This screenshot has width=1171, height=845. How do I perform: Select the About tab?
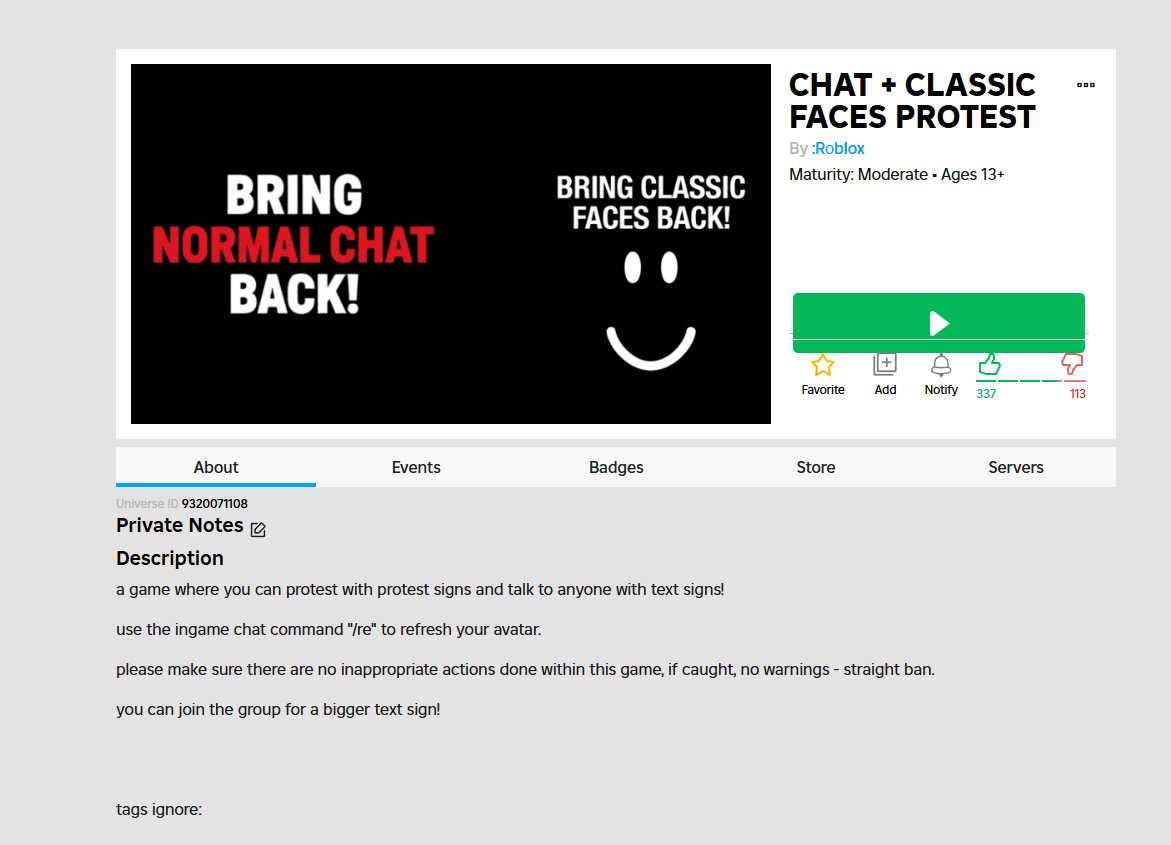click(x=216, y=467)
